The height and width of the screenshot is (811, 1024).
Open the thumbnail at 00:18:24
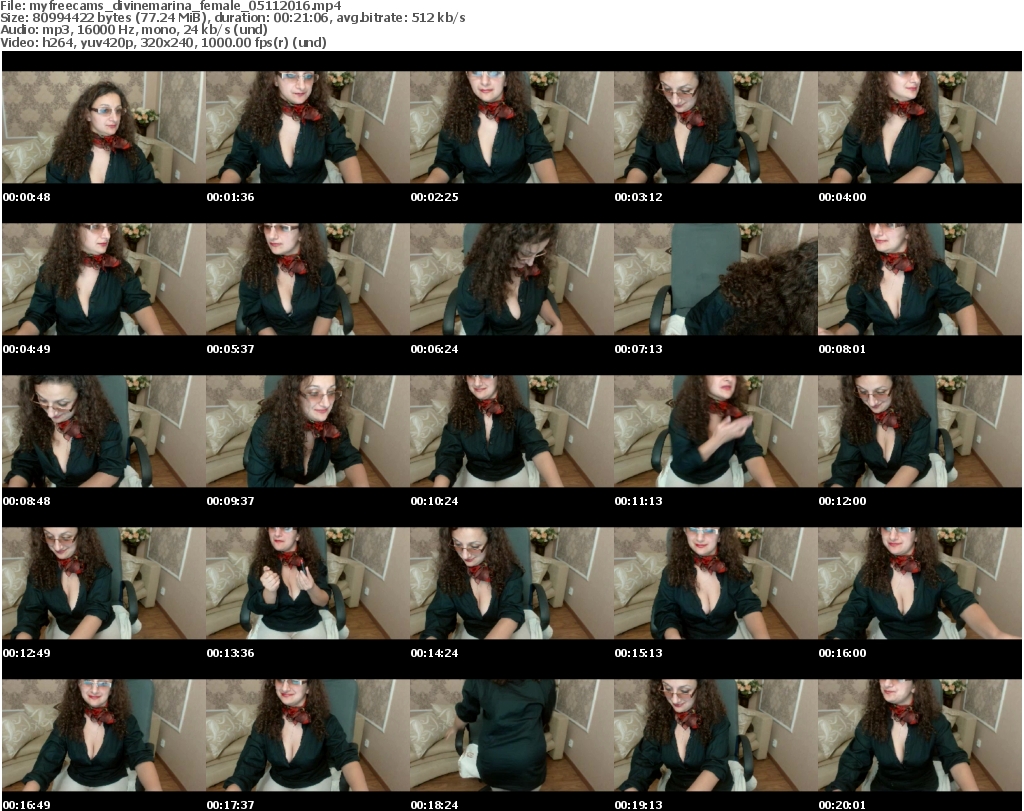point(511,735)
